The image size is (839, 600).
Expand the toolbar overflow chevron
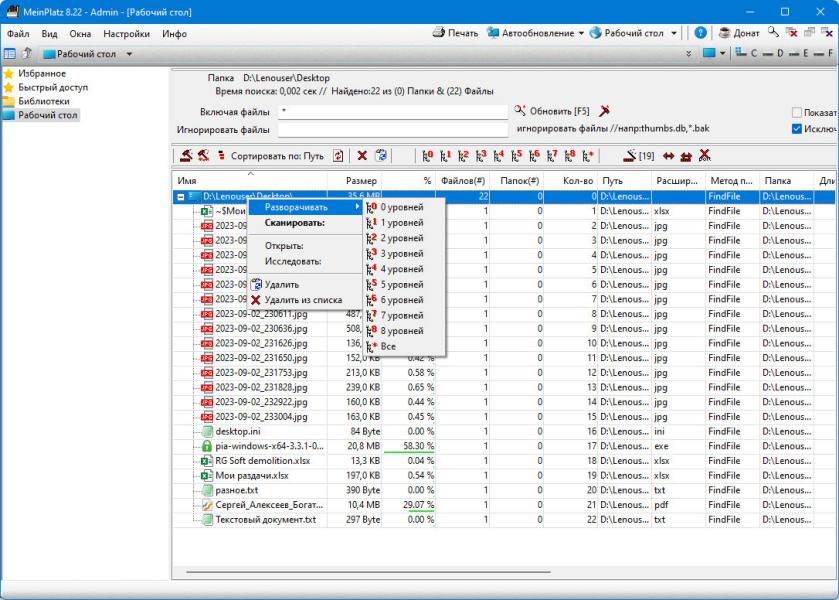(689, 54)
